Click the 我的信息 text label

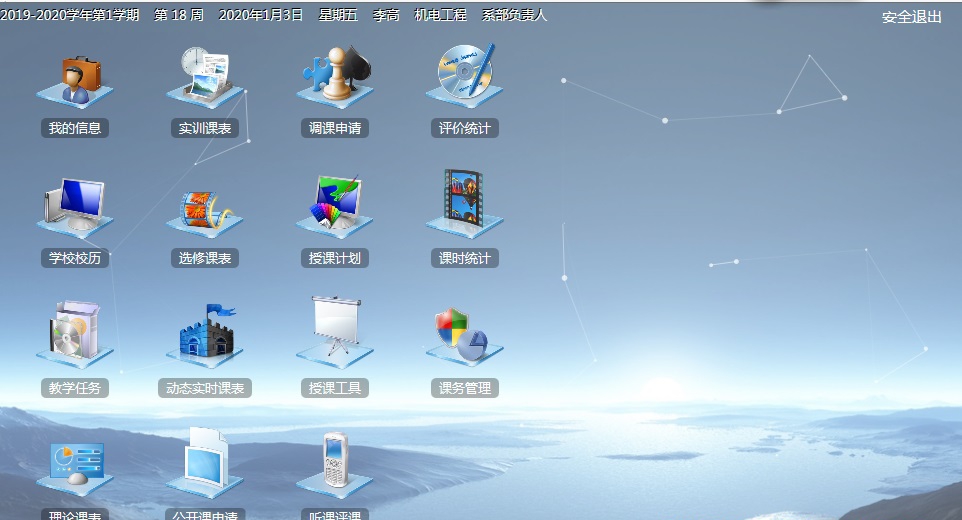tap(75, 128)
